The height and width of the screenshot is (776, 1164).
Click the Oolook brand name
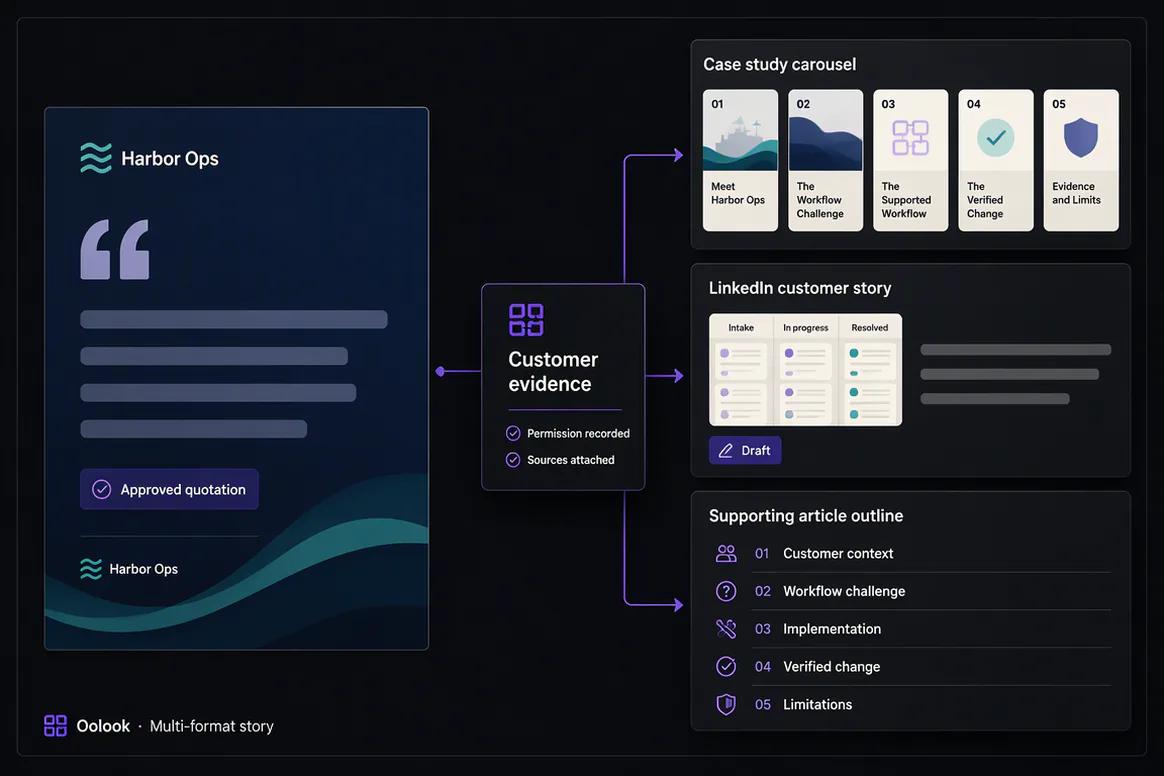(103, 726)
